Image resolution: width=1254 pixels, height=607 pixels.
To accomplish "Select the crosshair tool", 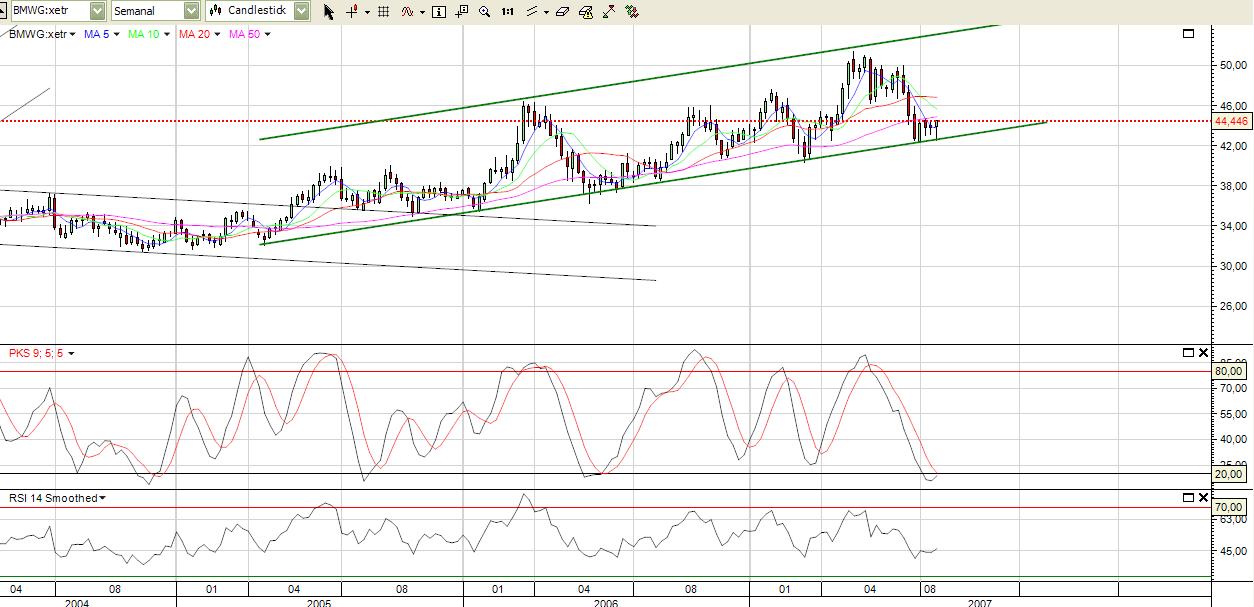I will [x=350, y=12].
